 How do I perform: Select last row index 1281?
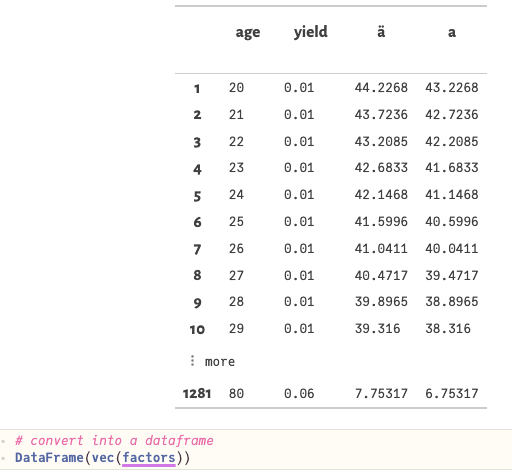pyautogui.click(x=197, y=394)
